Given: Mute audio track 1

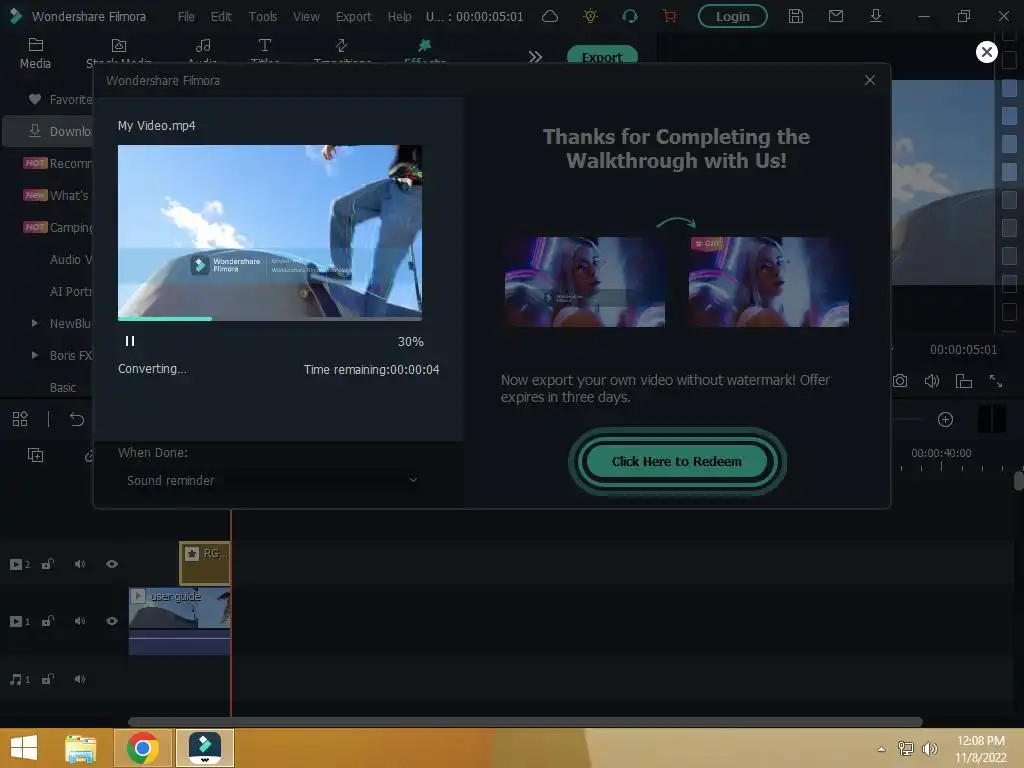Looking at the screenshot, I should click(x=80, y=679).
